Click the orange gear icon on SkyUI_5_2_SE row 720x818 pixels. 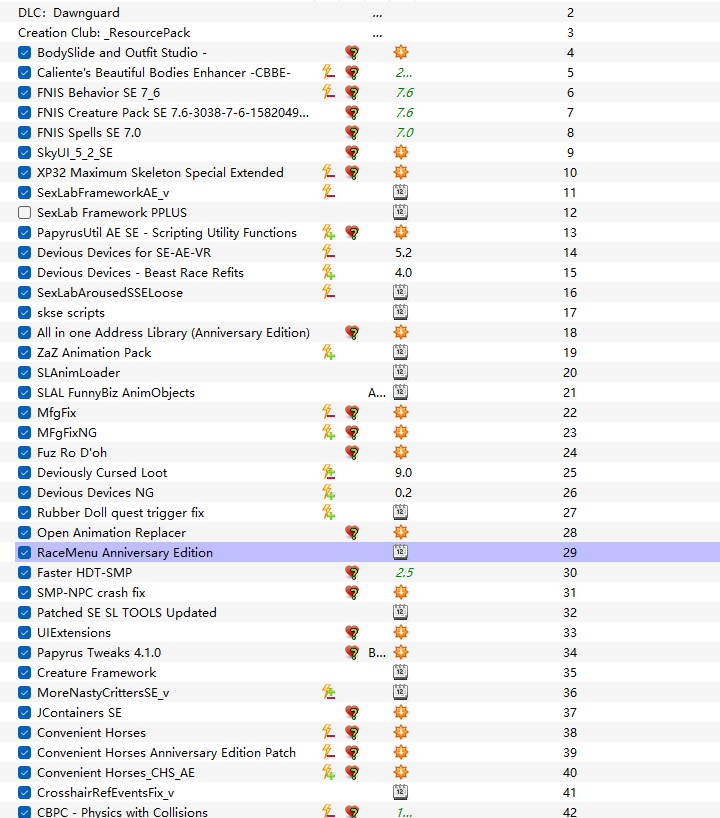pos(401,152)
